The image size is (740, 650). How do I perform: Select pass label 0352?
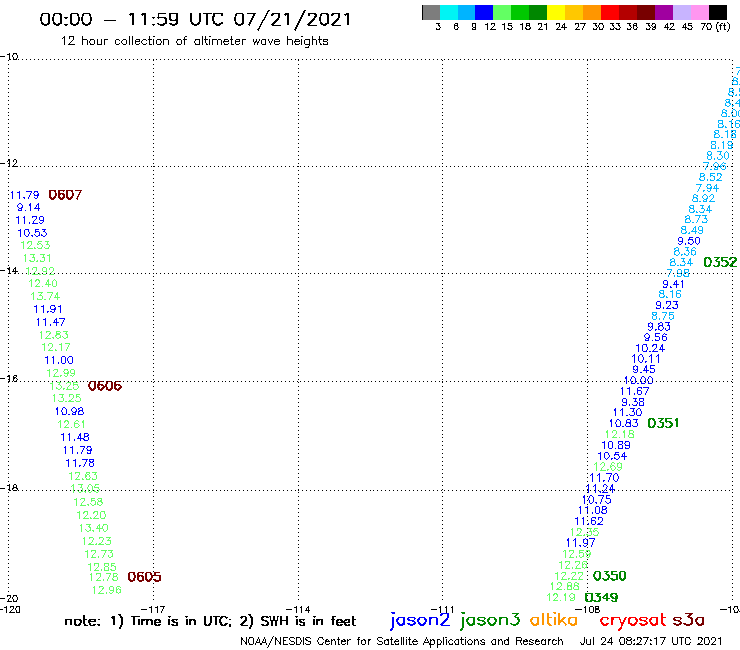pos(720,262)
